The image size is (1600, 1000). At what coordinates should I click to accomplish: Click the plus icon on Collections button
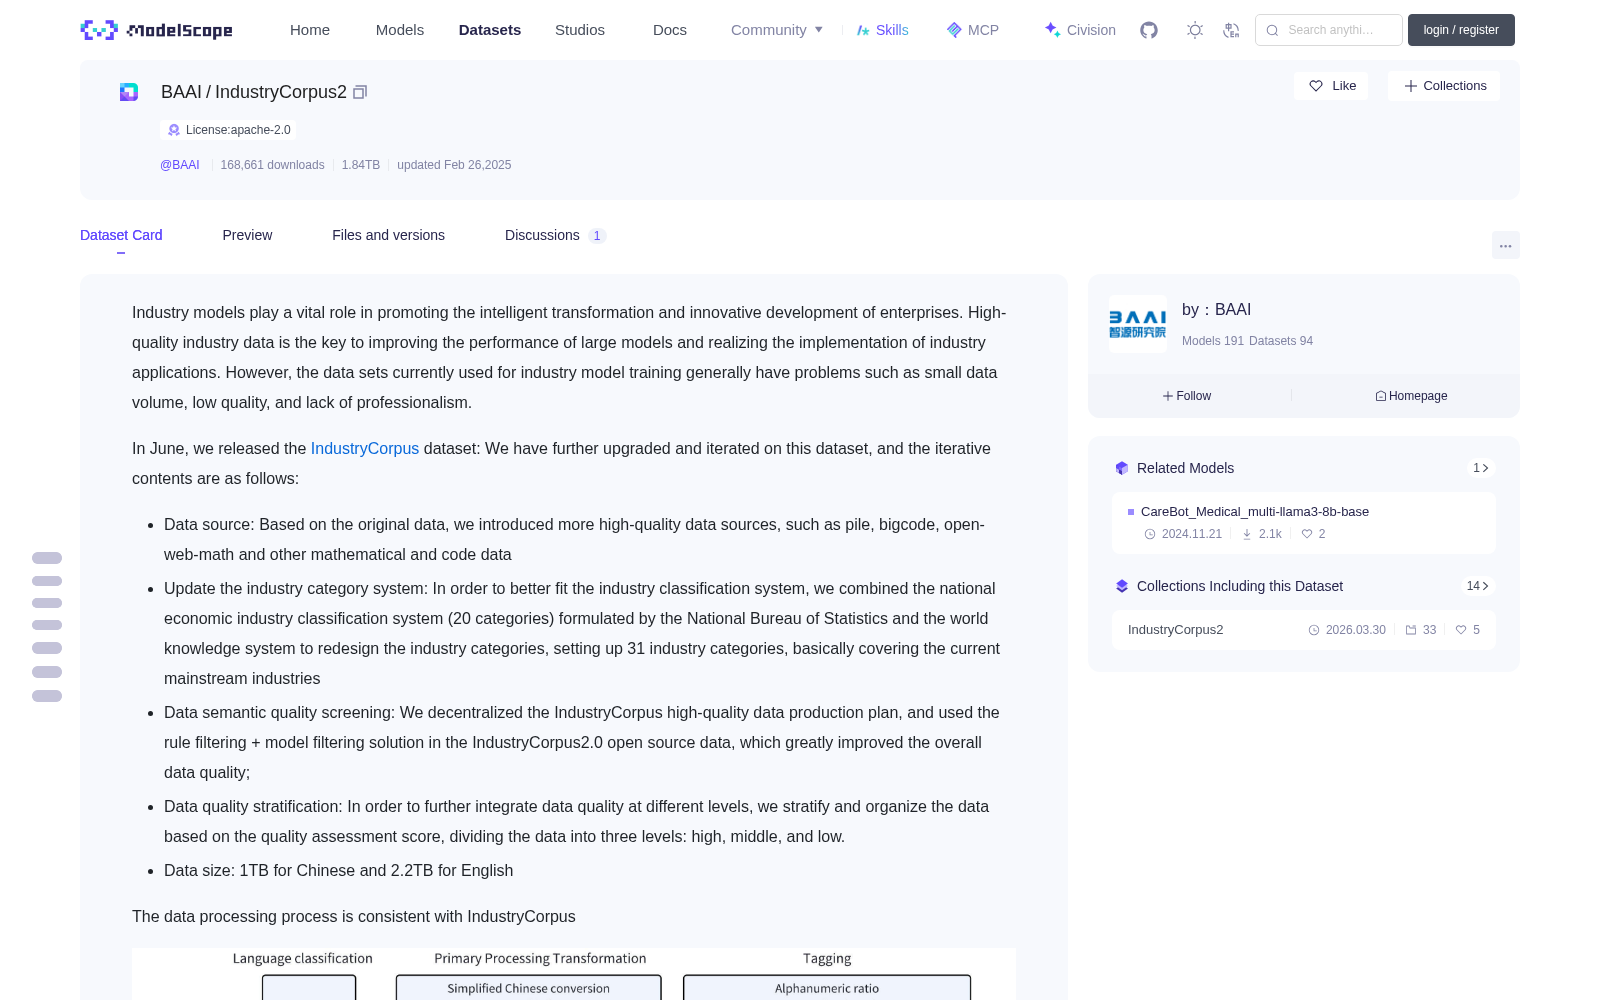pos(1411,86)
